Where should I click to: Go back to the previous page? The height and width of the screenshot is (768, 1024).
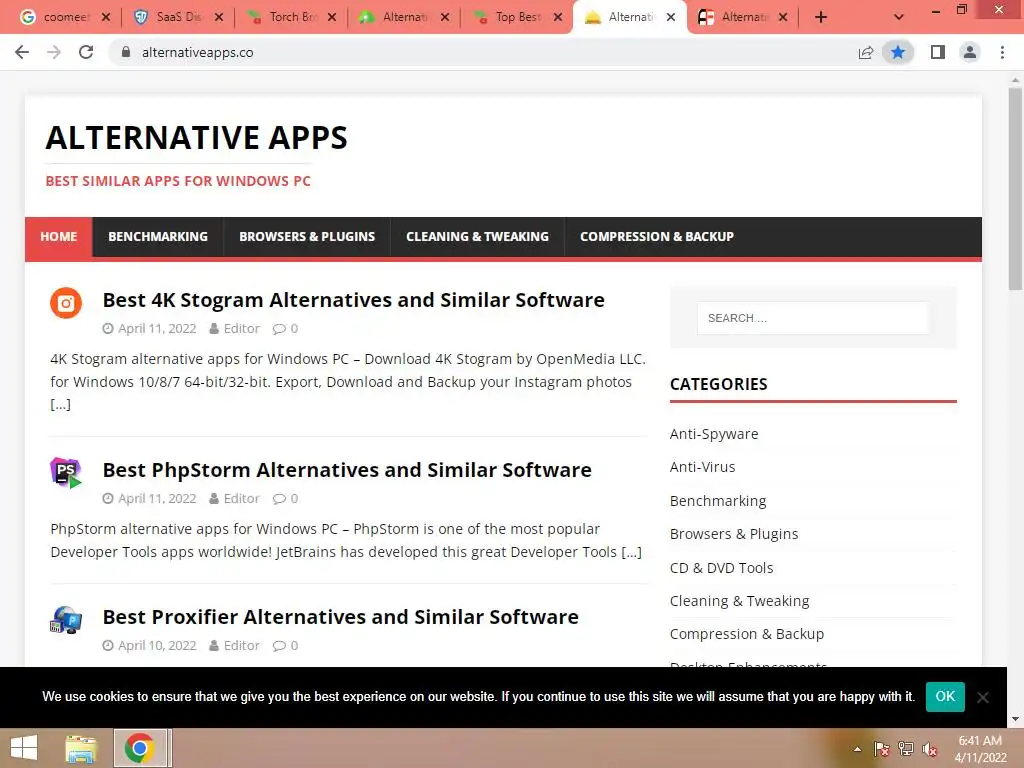point(22,52)
